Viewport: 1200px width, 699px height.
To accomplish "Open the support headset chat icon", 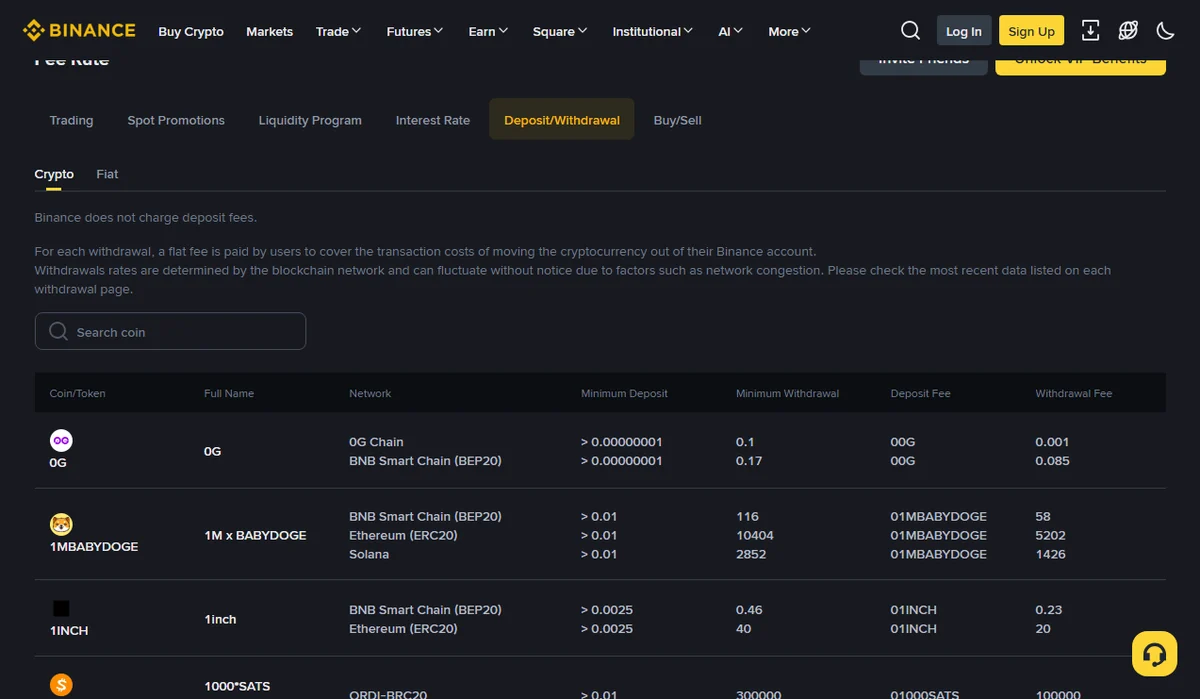I will pos(1154,655).
